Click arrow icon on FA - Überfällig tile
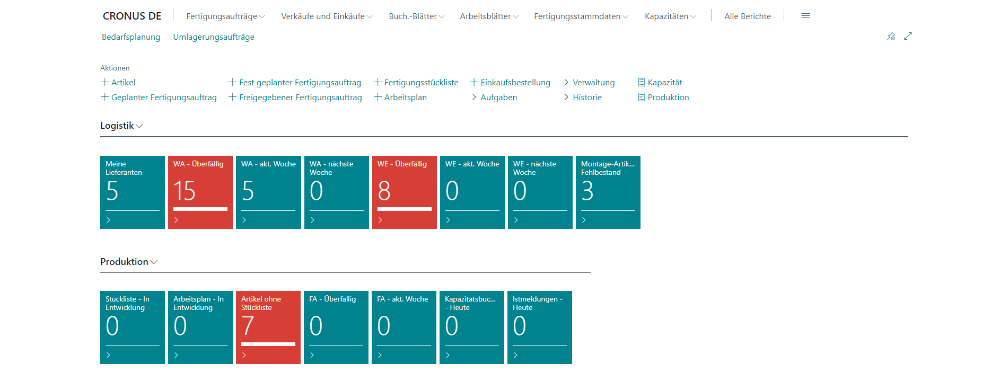The height and width of the screenshot is (381, 1000). 312,355
